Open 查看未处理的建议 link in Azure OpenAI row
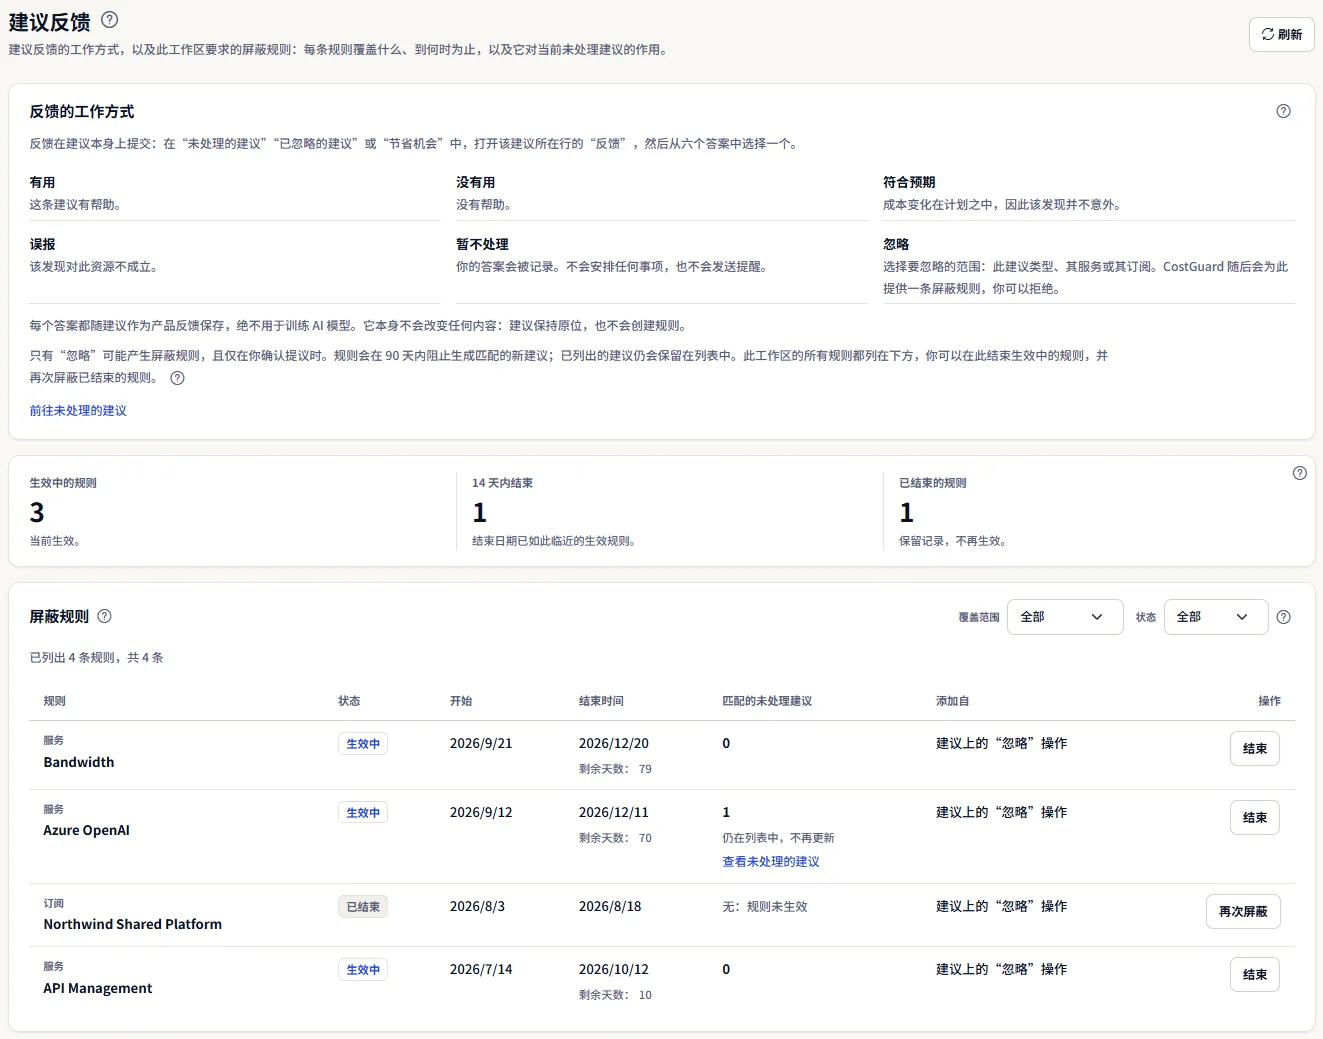 coord(771,862)
